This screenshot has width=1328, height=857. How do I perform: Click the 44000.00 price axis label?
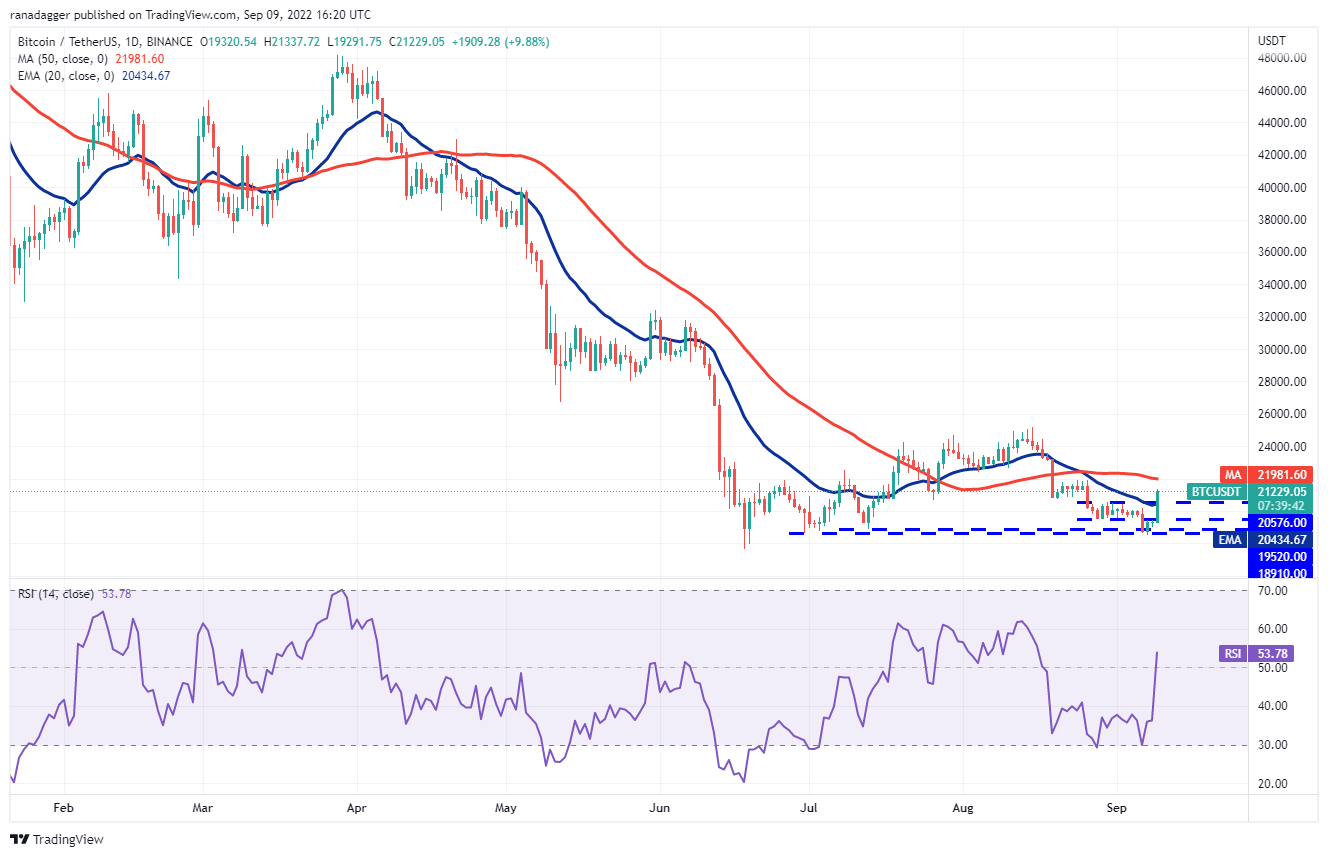pyautogui.click(x=1280, y=123)
